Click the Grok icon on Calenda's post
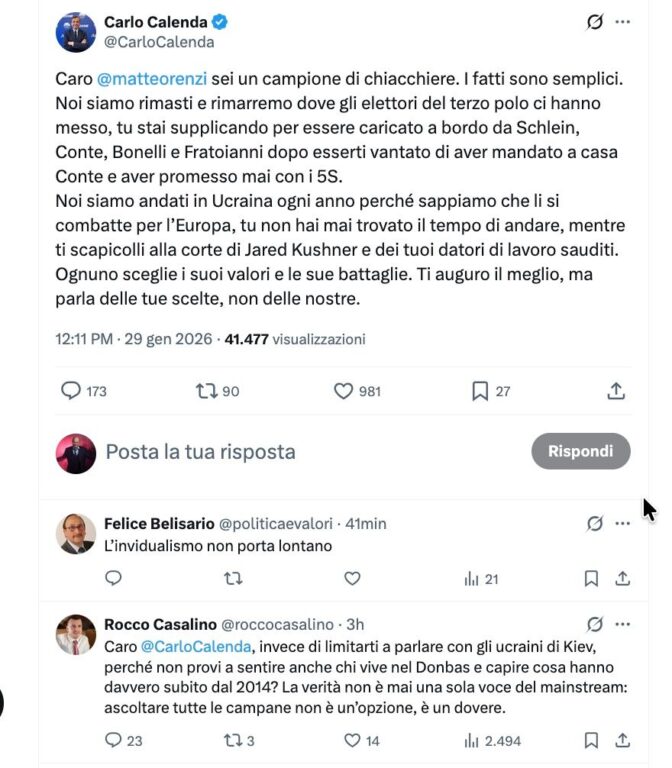 tap(596, 22)
